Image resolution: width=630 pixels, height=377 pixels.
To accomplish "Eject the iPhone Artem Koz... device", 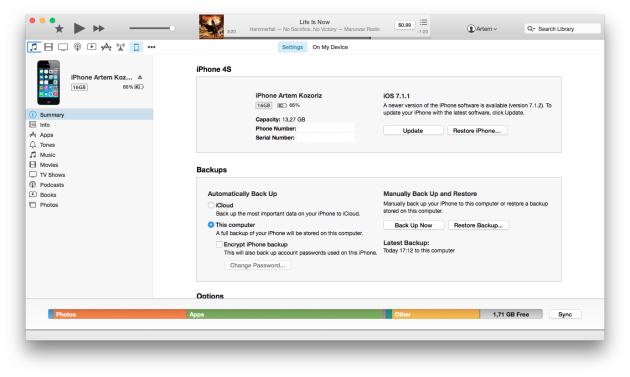I will point(140,77).
